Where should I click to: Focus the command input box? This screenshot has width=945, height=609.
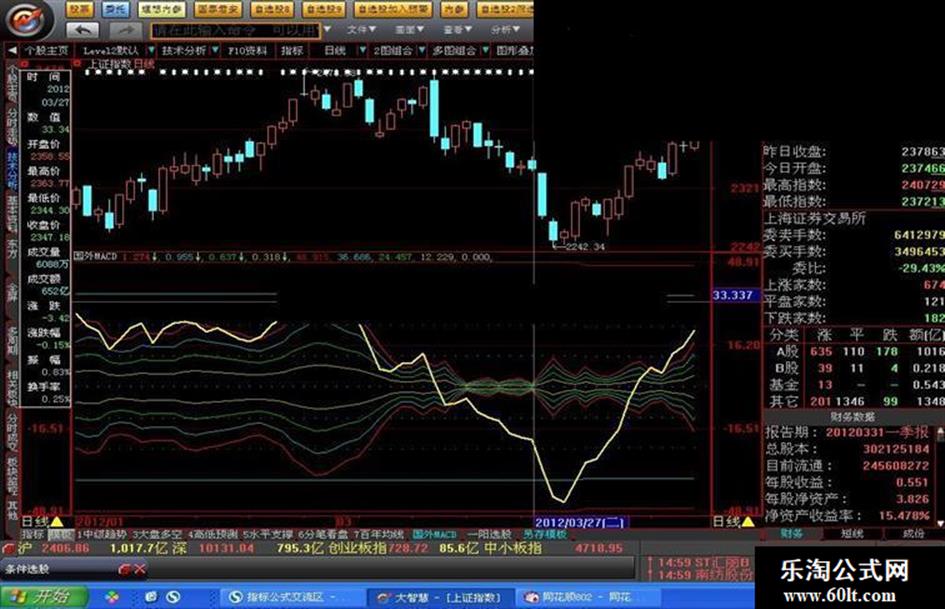pos(235,30)
